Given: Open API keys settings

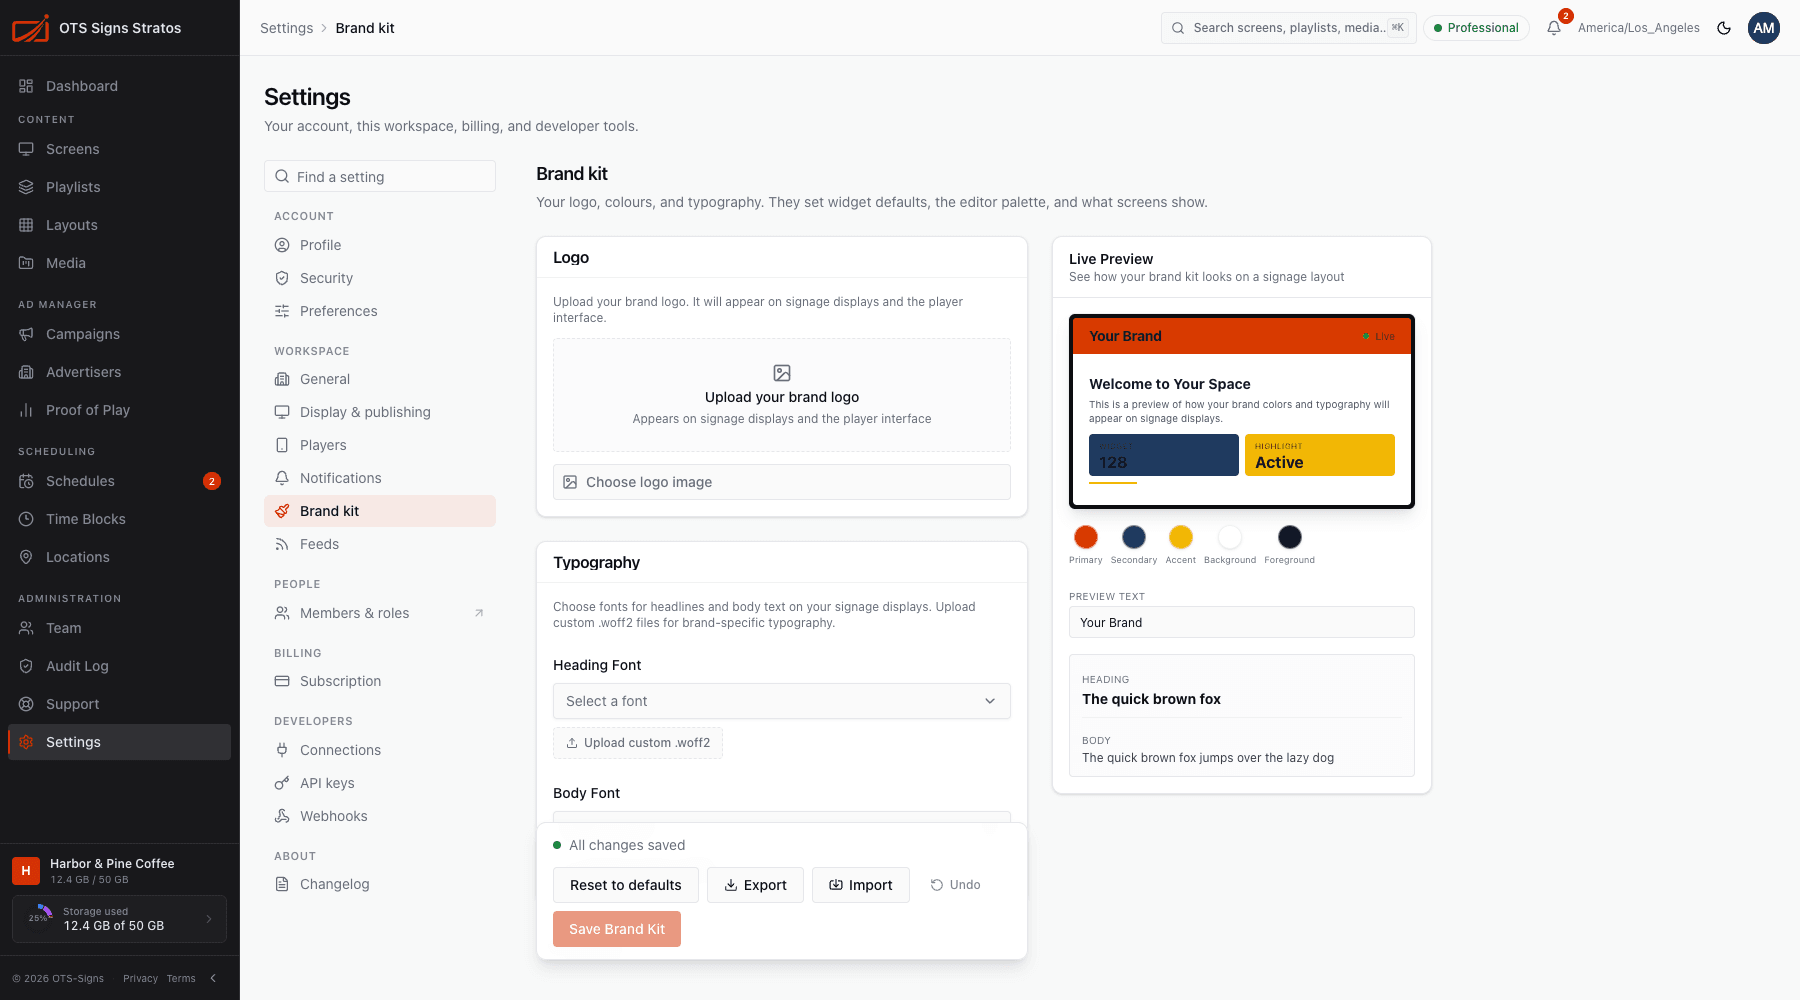Looking at the screenshot, I should [x=380, y=783].
